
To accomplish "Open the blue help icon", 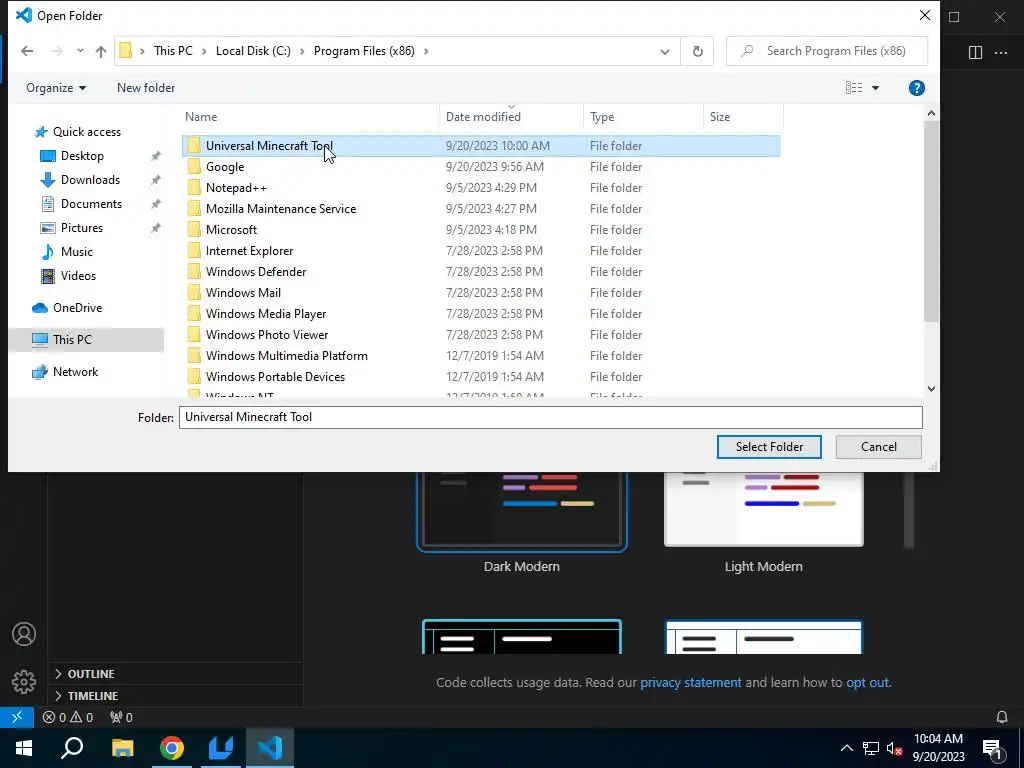I will (x=916, y=88).
